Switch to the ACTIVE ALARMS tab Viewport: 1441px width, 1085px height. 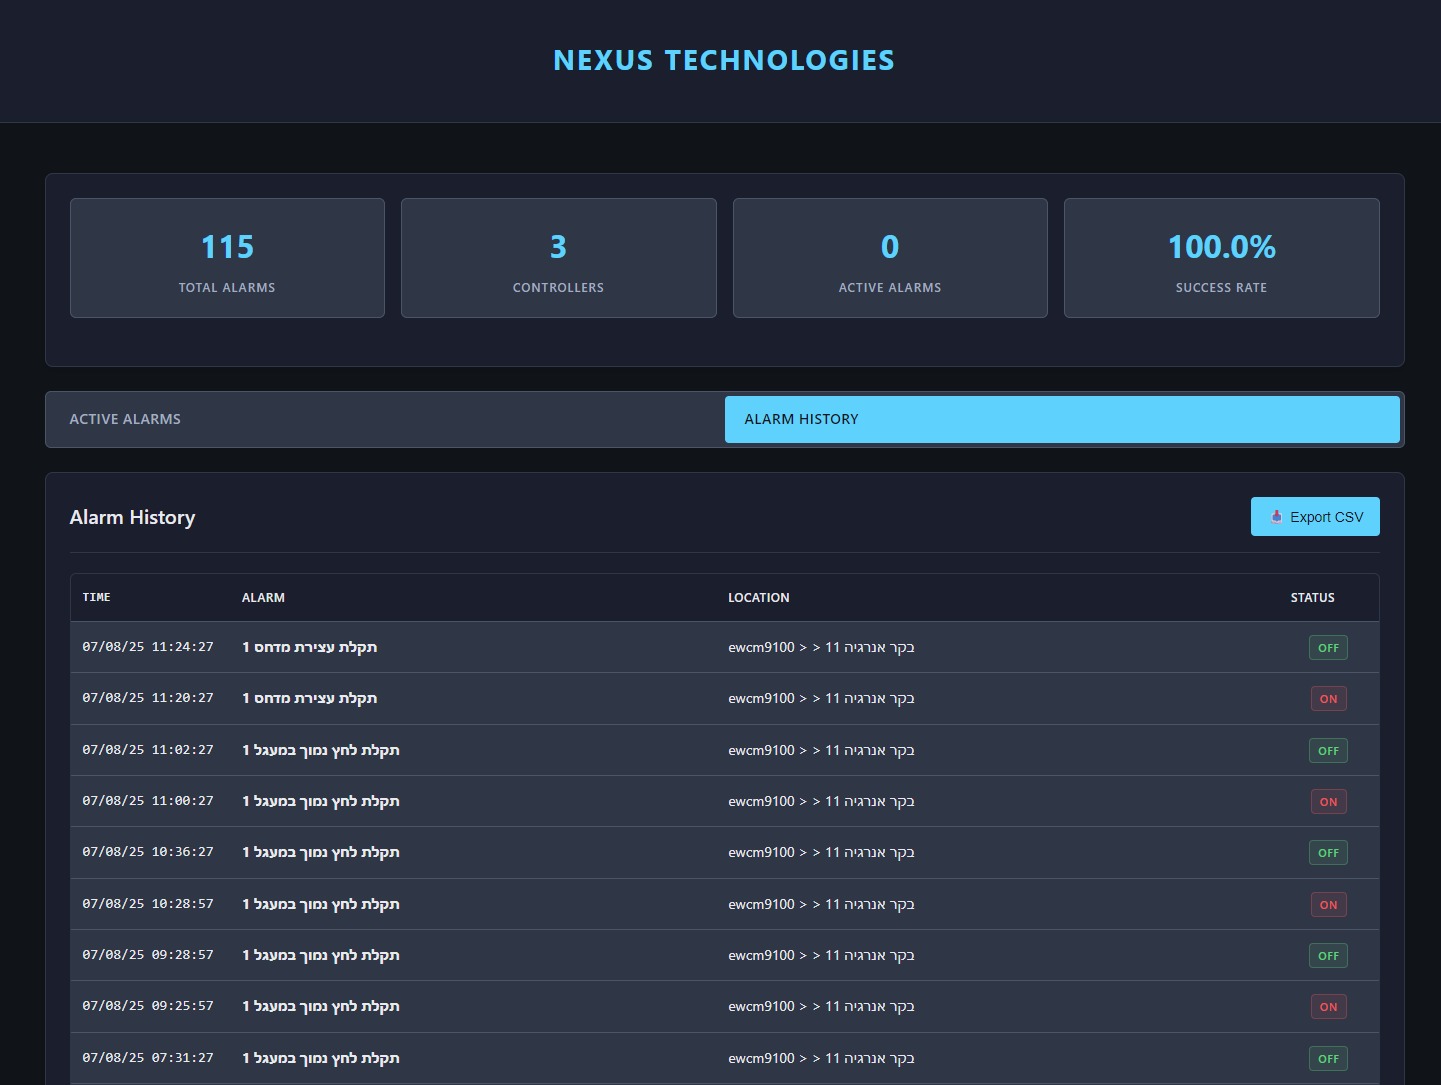coord(384,419)
